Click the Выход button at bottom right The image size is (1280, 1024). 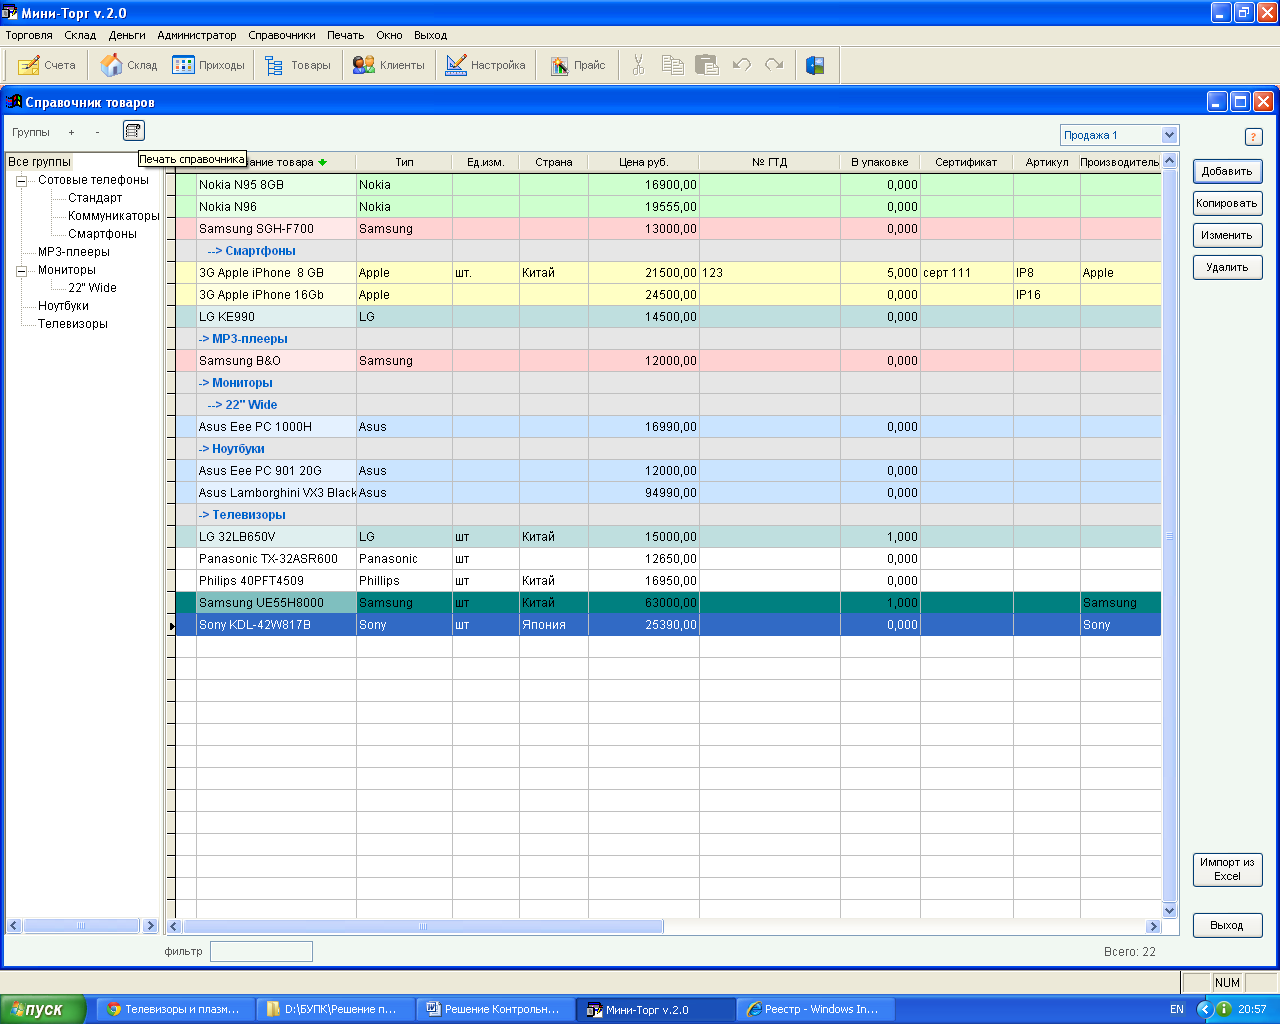[x=1227, y=925]
